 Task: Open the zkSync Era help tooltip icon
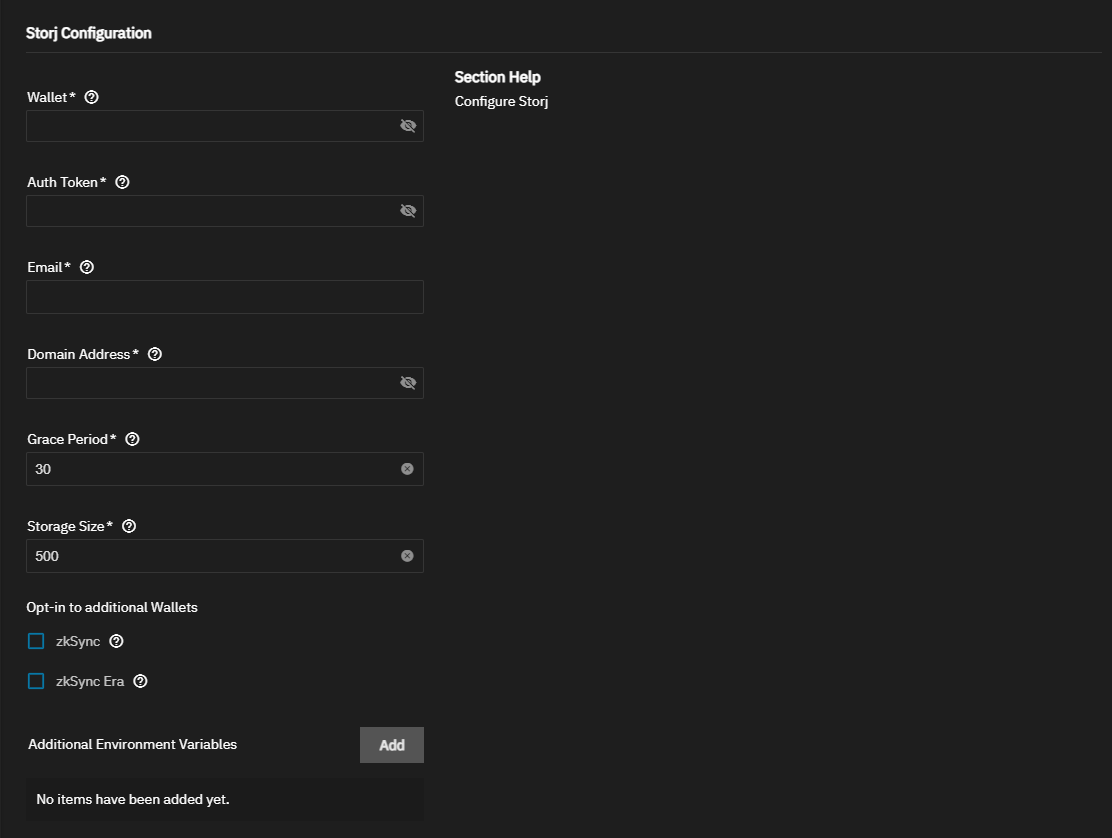[140, 681]
